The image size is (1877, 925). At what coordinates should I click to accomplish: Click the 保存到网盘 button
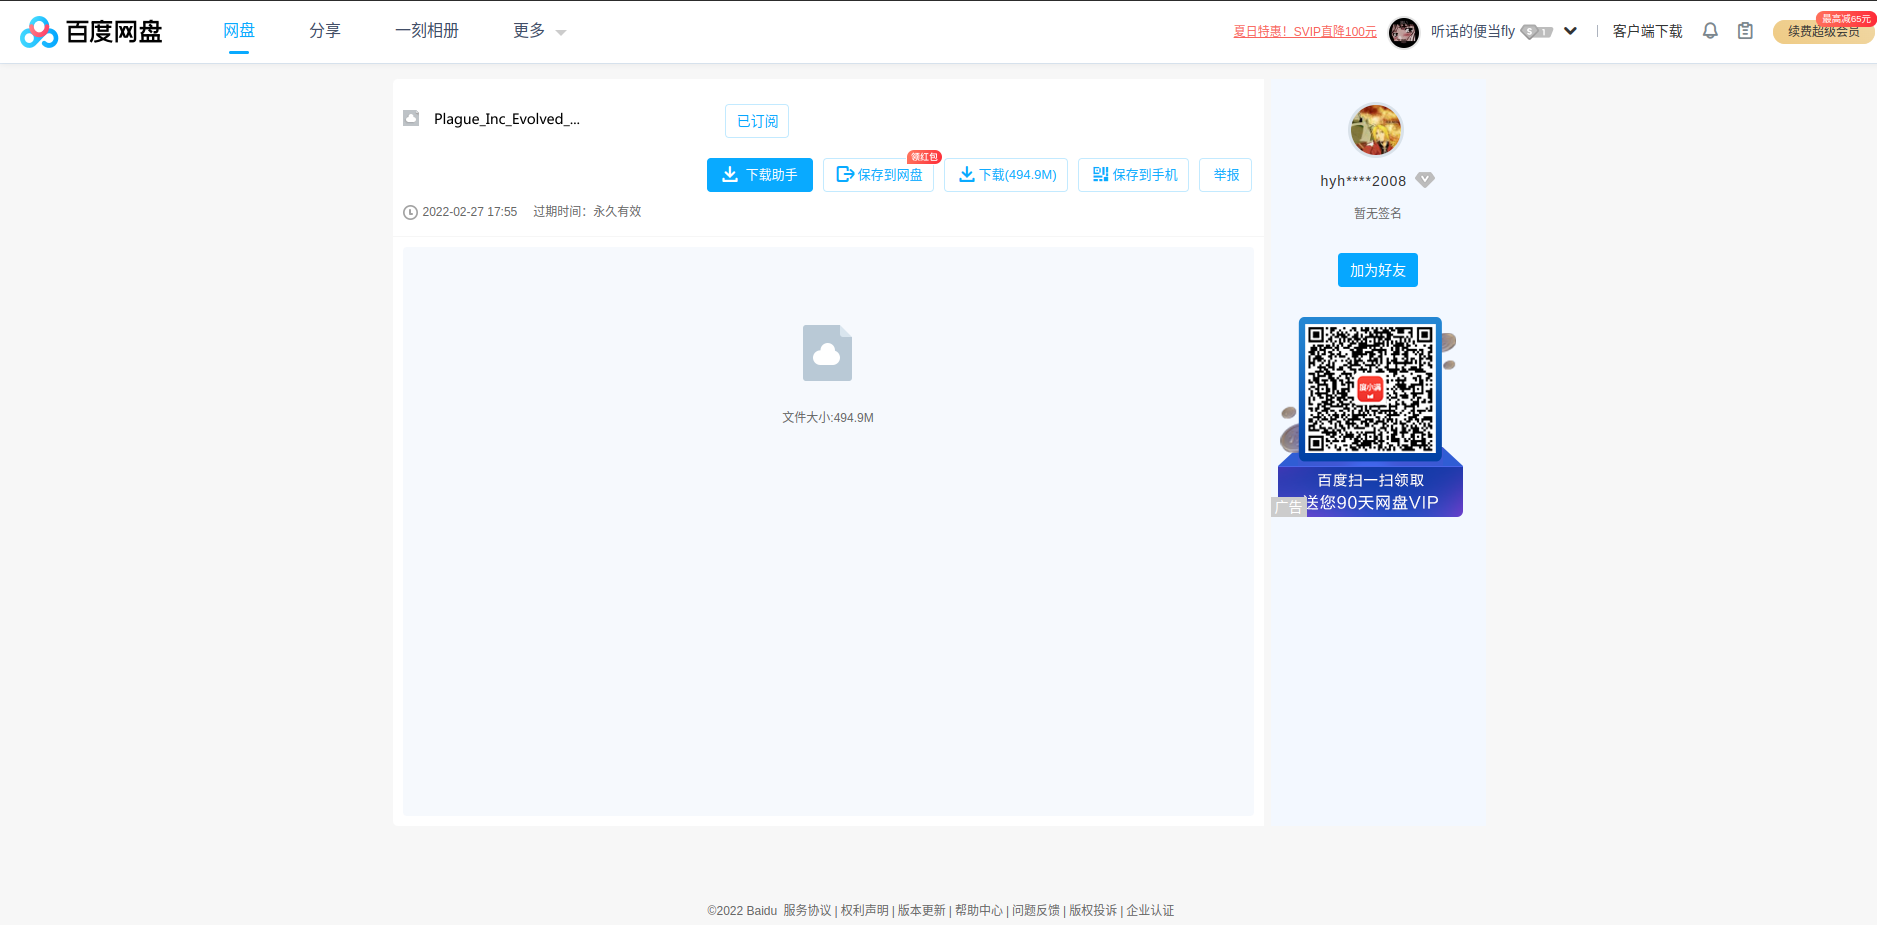click(x=879, y=175)
